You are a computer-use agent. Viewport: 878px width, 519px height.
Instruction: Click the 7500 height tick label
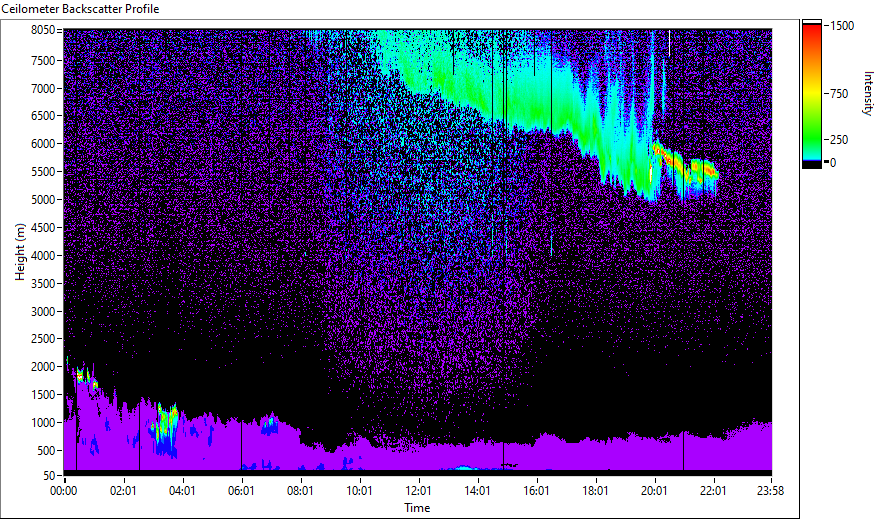point(43,60)
